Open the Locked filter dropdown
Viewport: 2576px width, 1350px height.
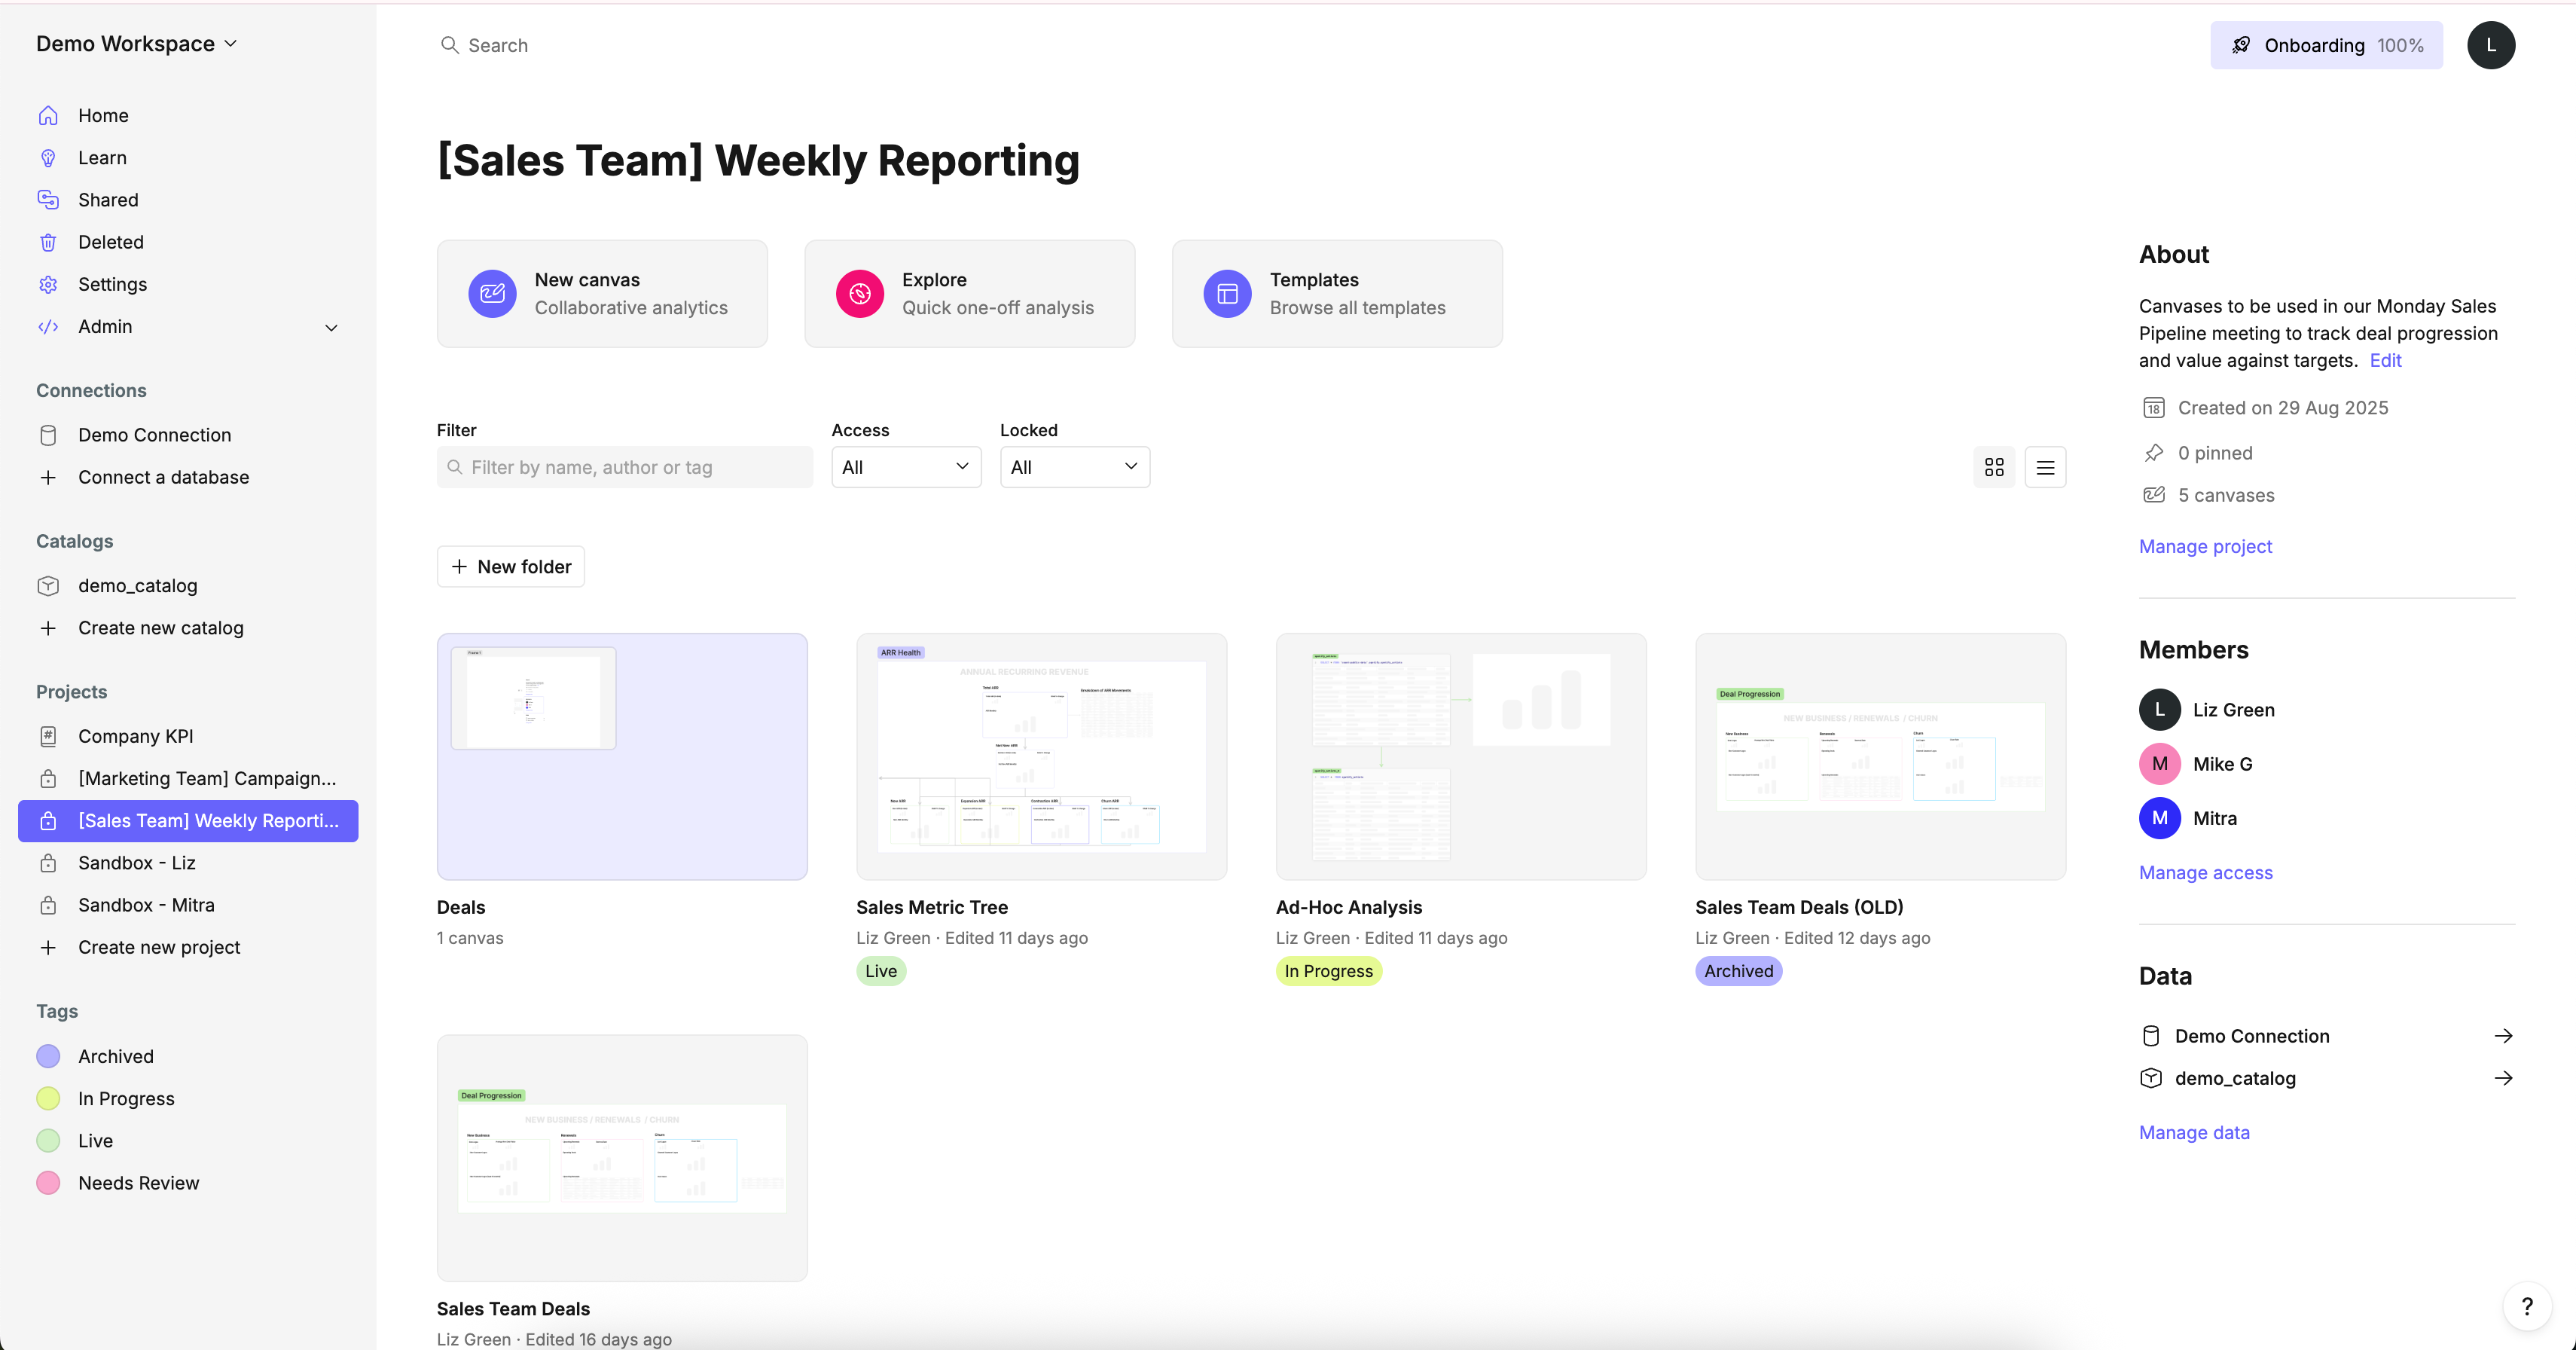click(x=1074, y=467)
